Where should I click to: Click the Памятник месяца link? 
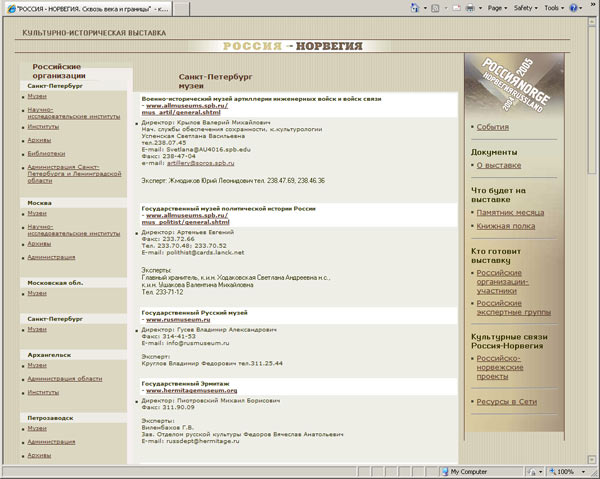click(510, 214)
